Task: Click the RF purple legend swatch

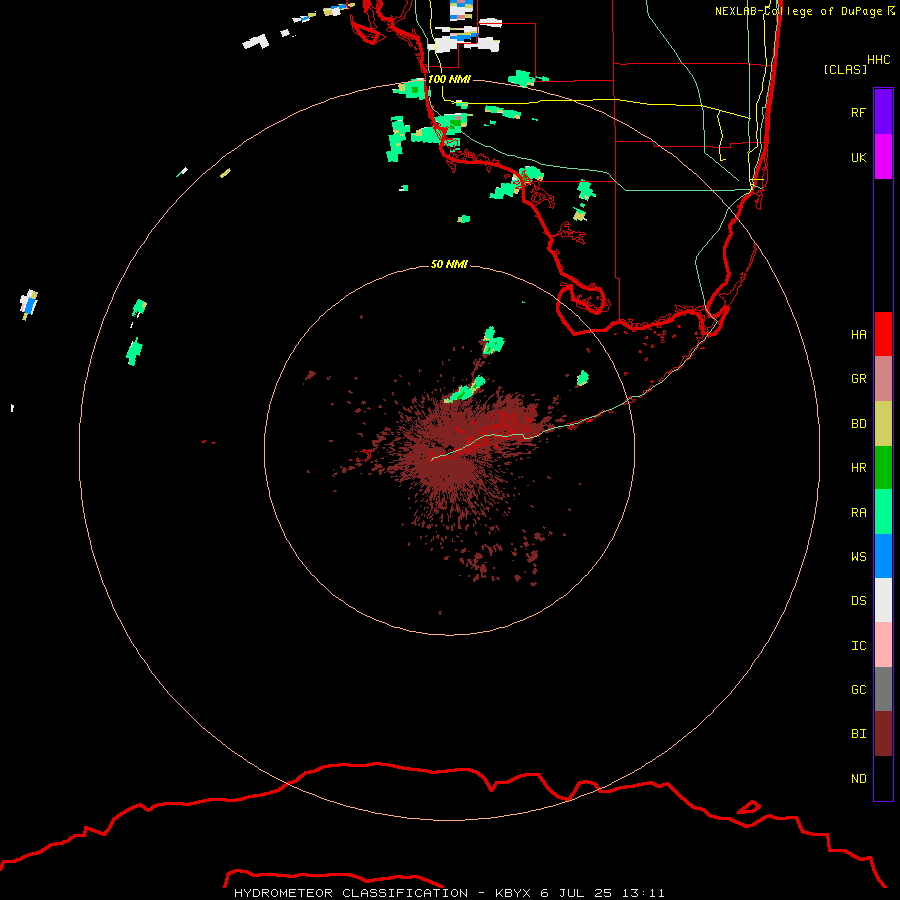Action: click(883, 112)
